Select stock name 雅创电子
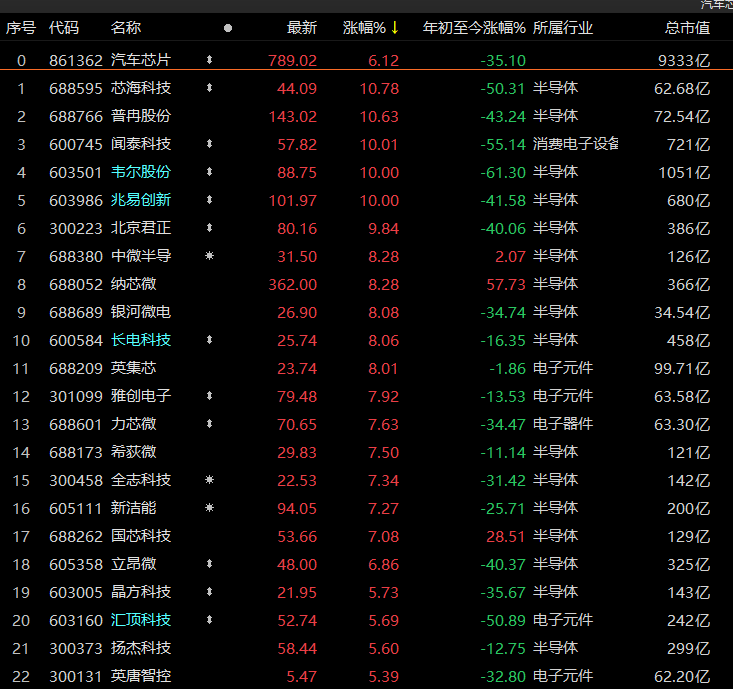733x689 pixels. point(141,396)
